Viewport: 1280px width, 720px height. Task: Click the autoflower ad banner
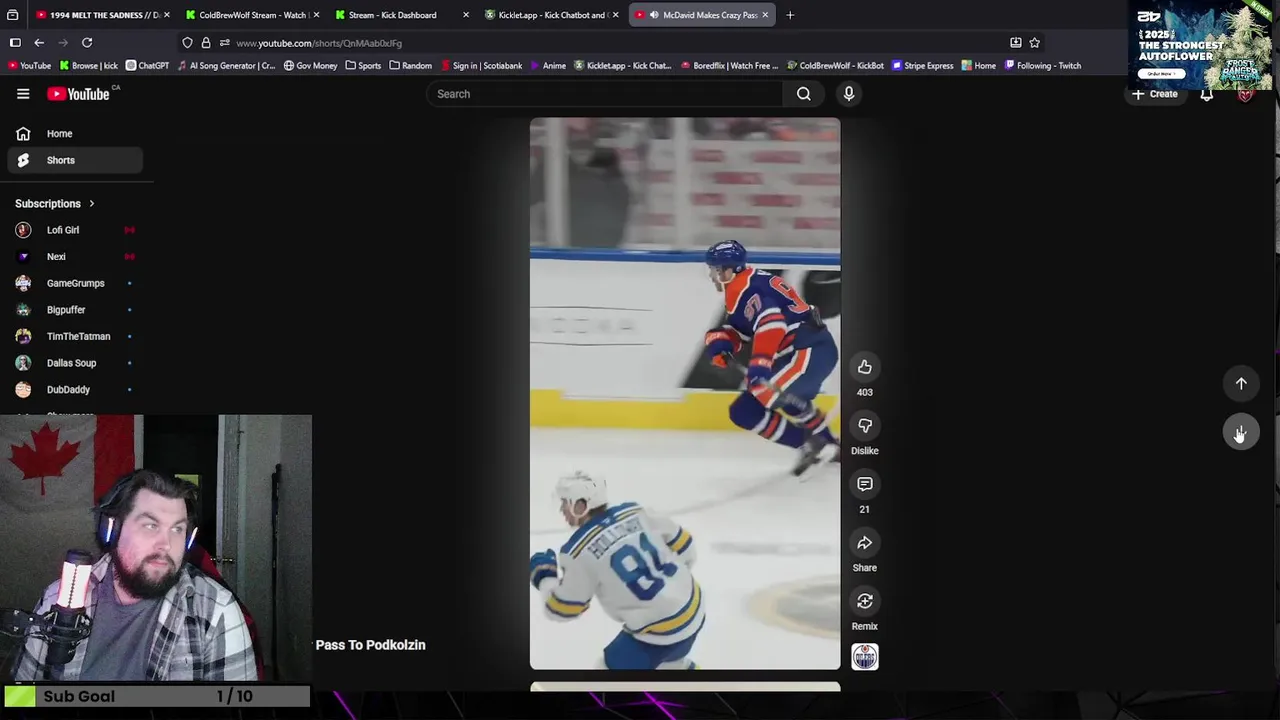pos(1201,45)
